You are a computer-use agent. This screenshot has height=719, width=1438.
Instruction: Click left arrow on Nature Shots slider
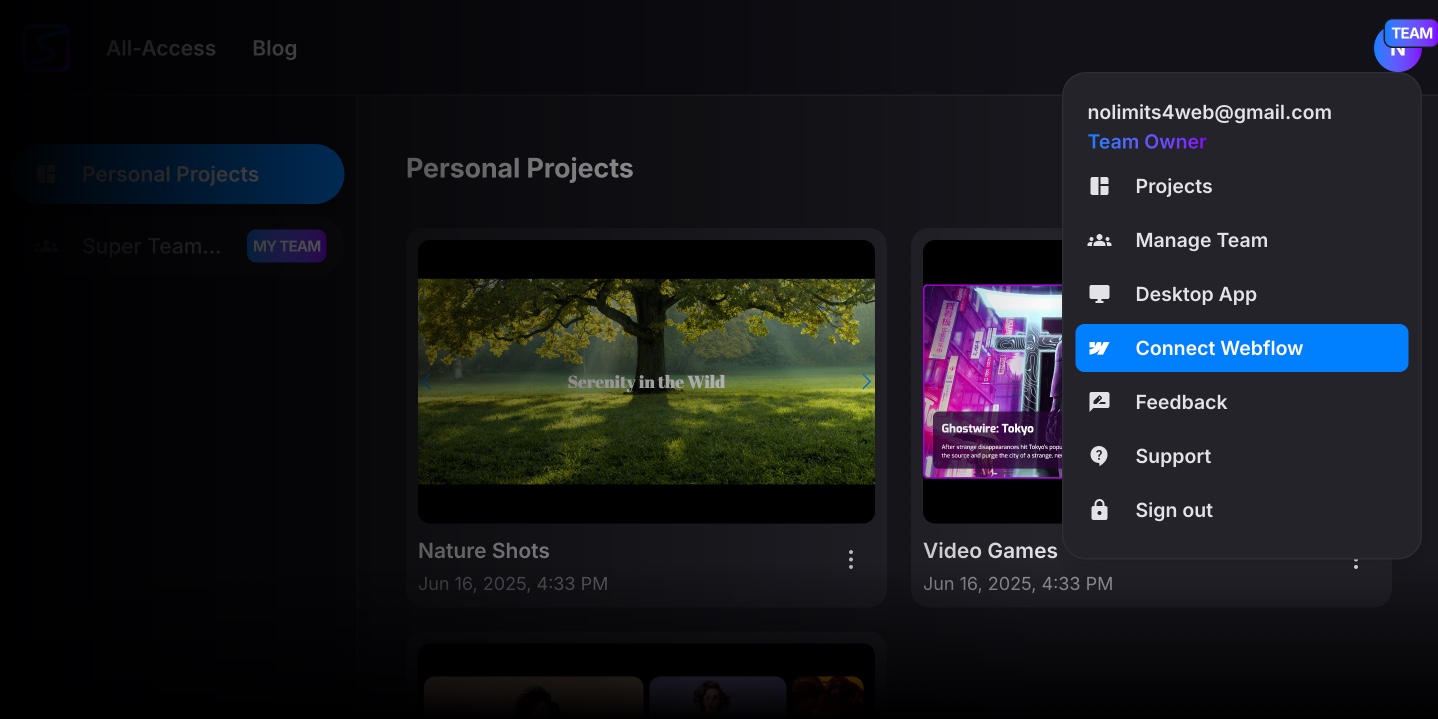coord(426,381)
